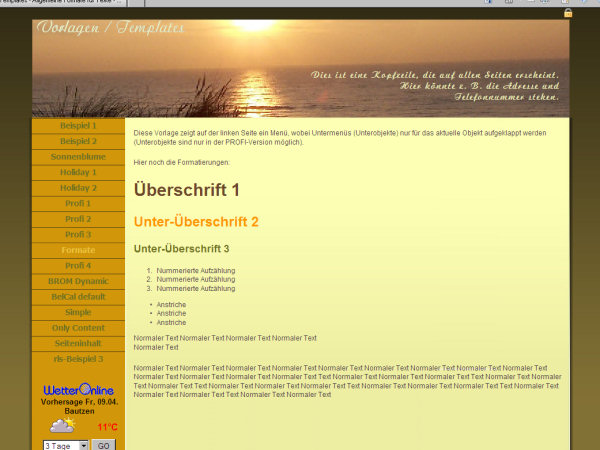
Task: Open Holiday 1 from the left menu
Action: tap(78, 173)
